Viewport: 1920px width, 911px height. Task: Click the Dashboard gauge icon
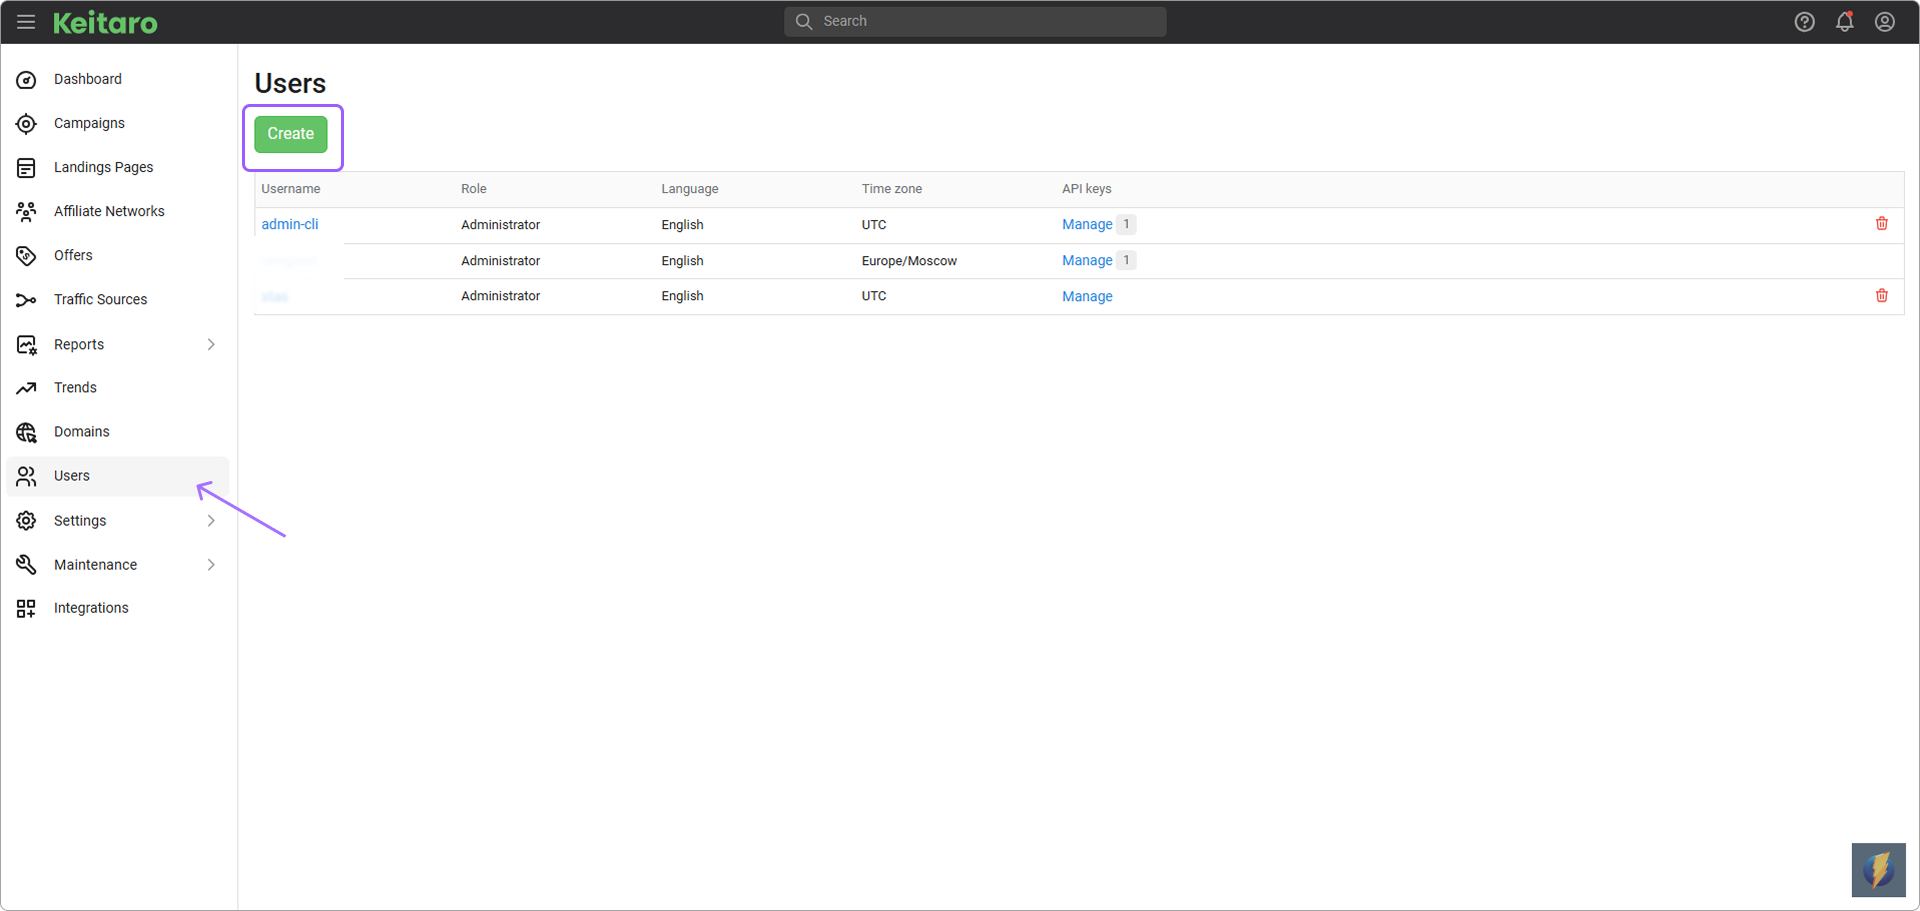pos(27,80)
